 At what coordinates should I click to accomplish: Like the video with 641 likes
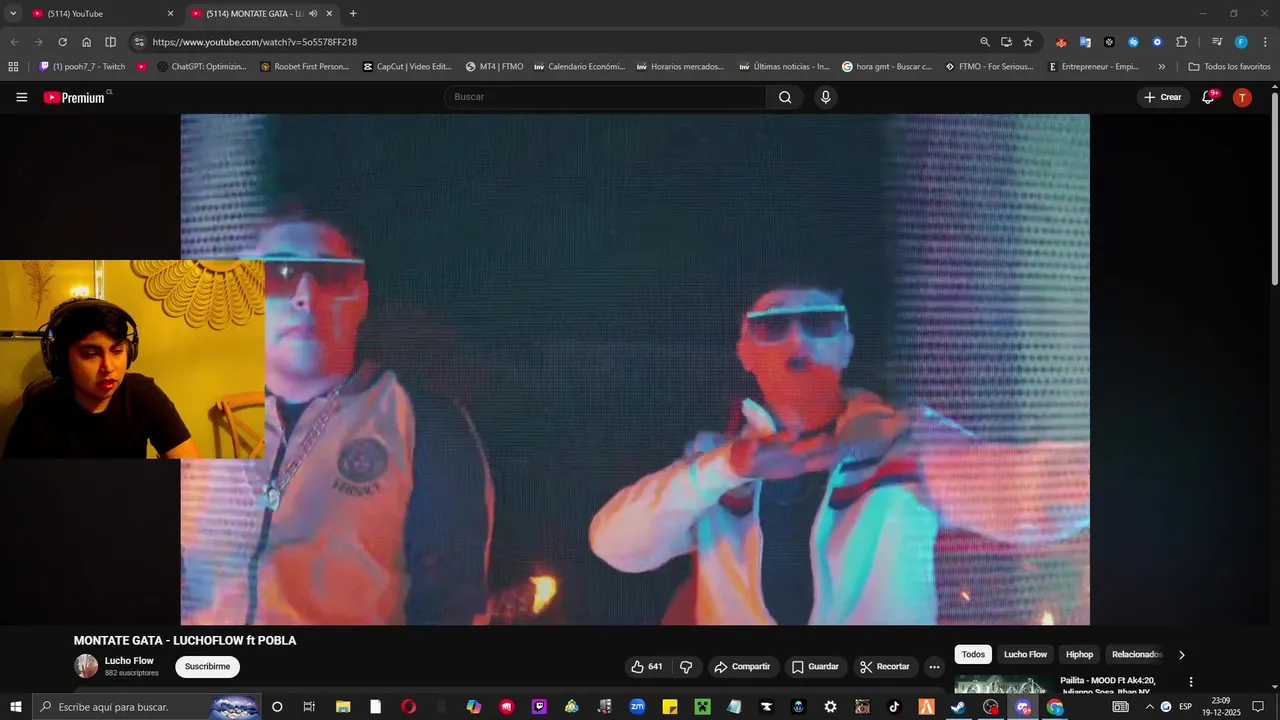(647, 667)
